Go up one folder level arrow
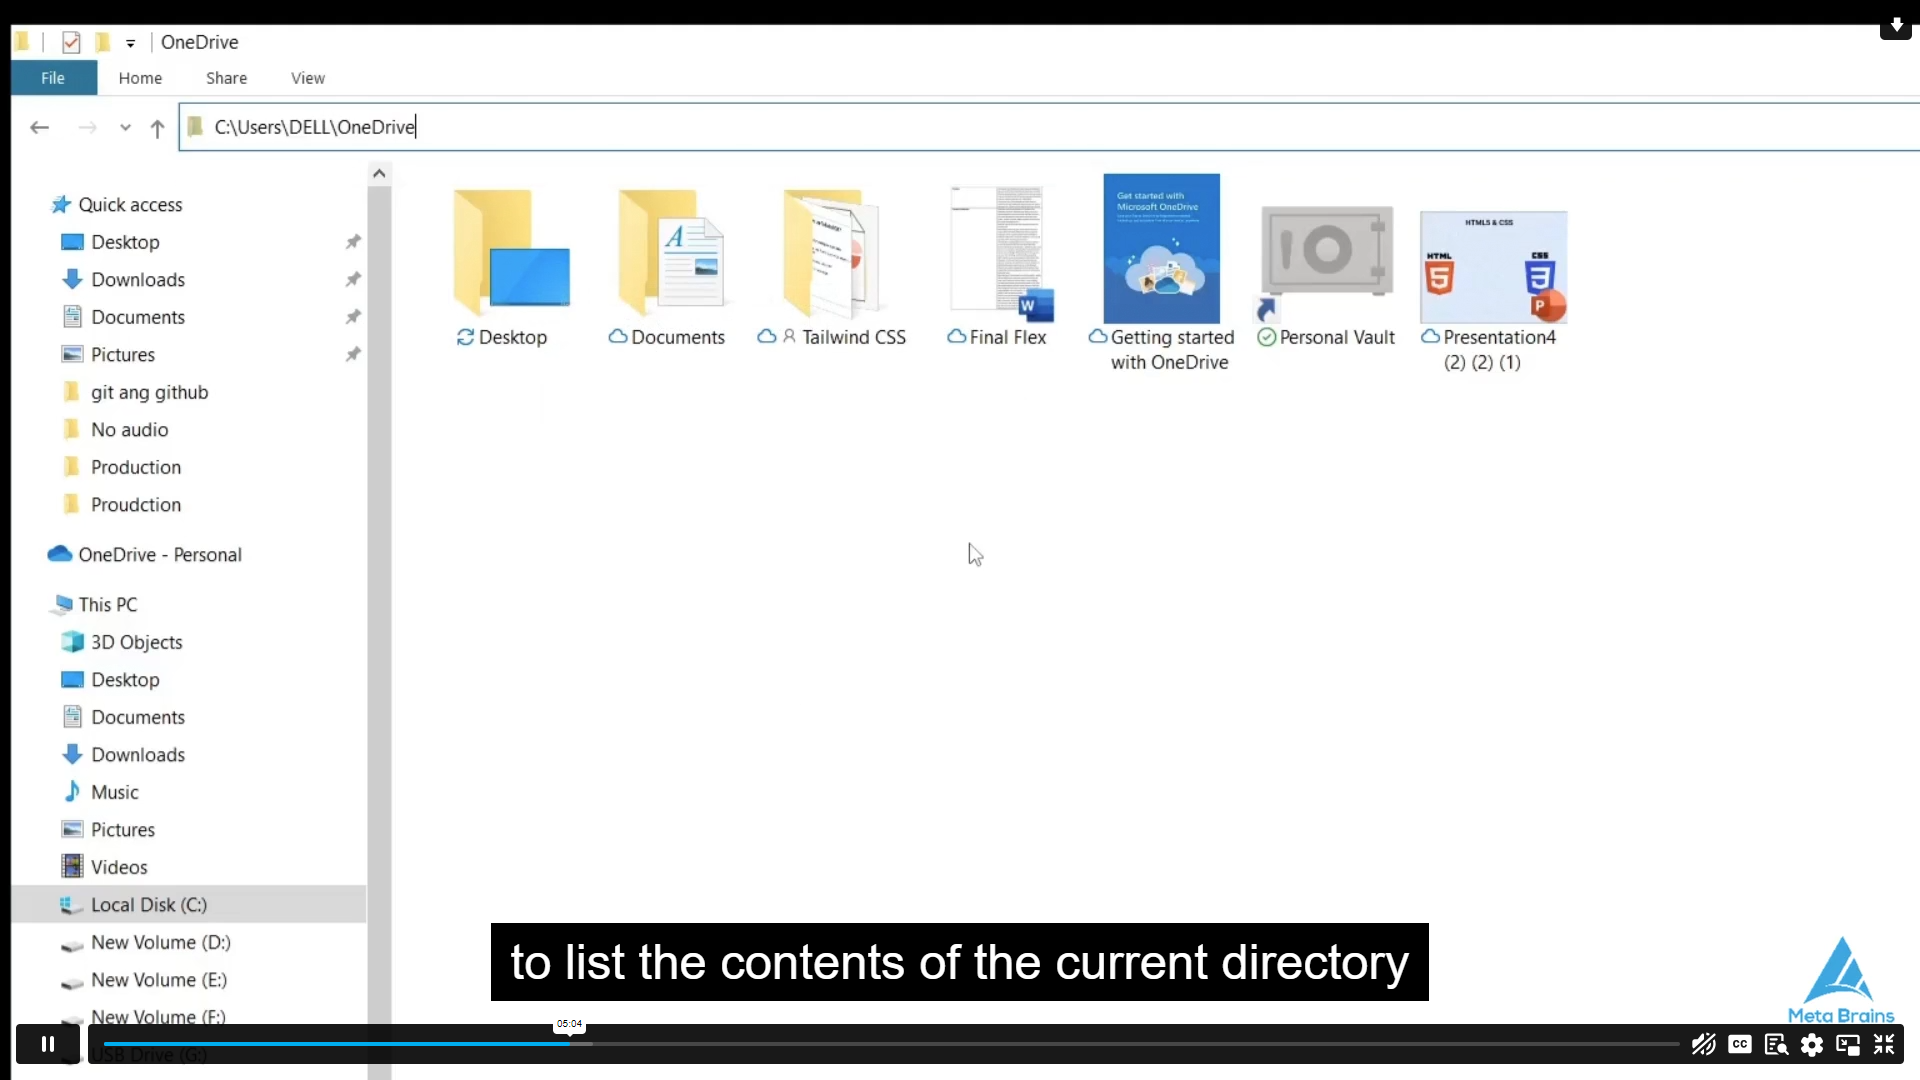The height and width of the screenshot is (1080, 1920). tap(157, 127)
